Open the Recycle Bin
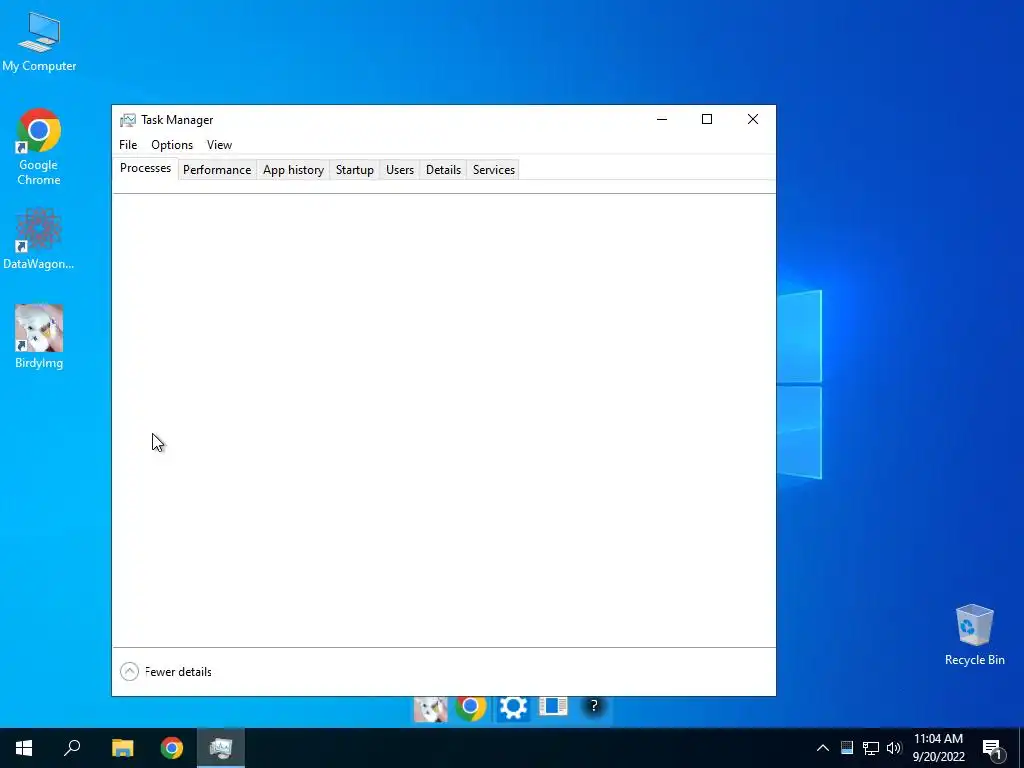1024x768 pixels. (974, 635)
